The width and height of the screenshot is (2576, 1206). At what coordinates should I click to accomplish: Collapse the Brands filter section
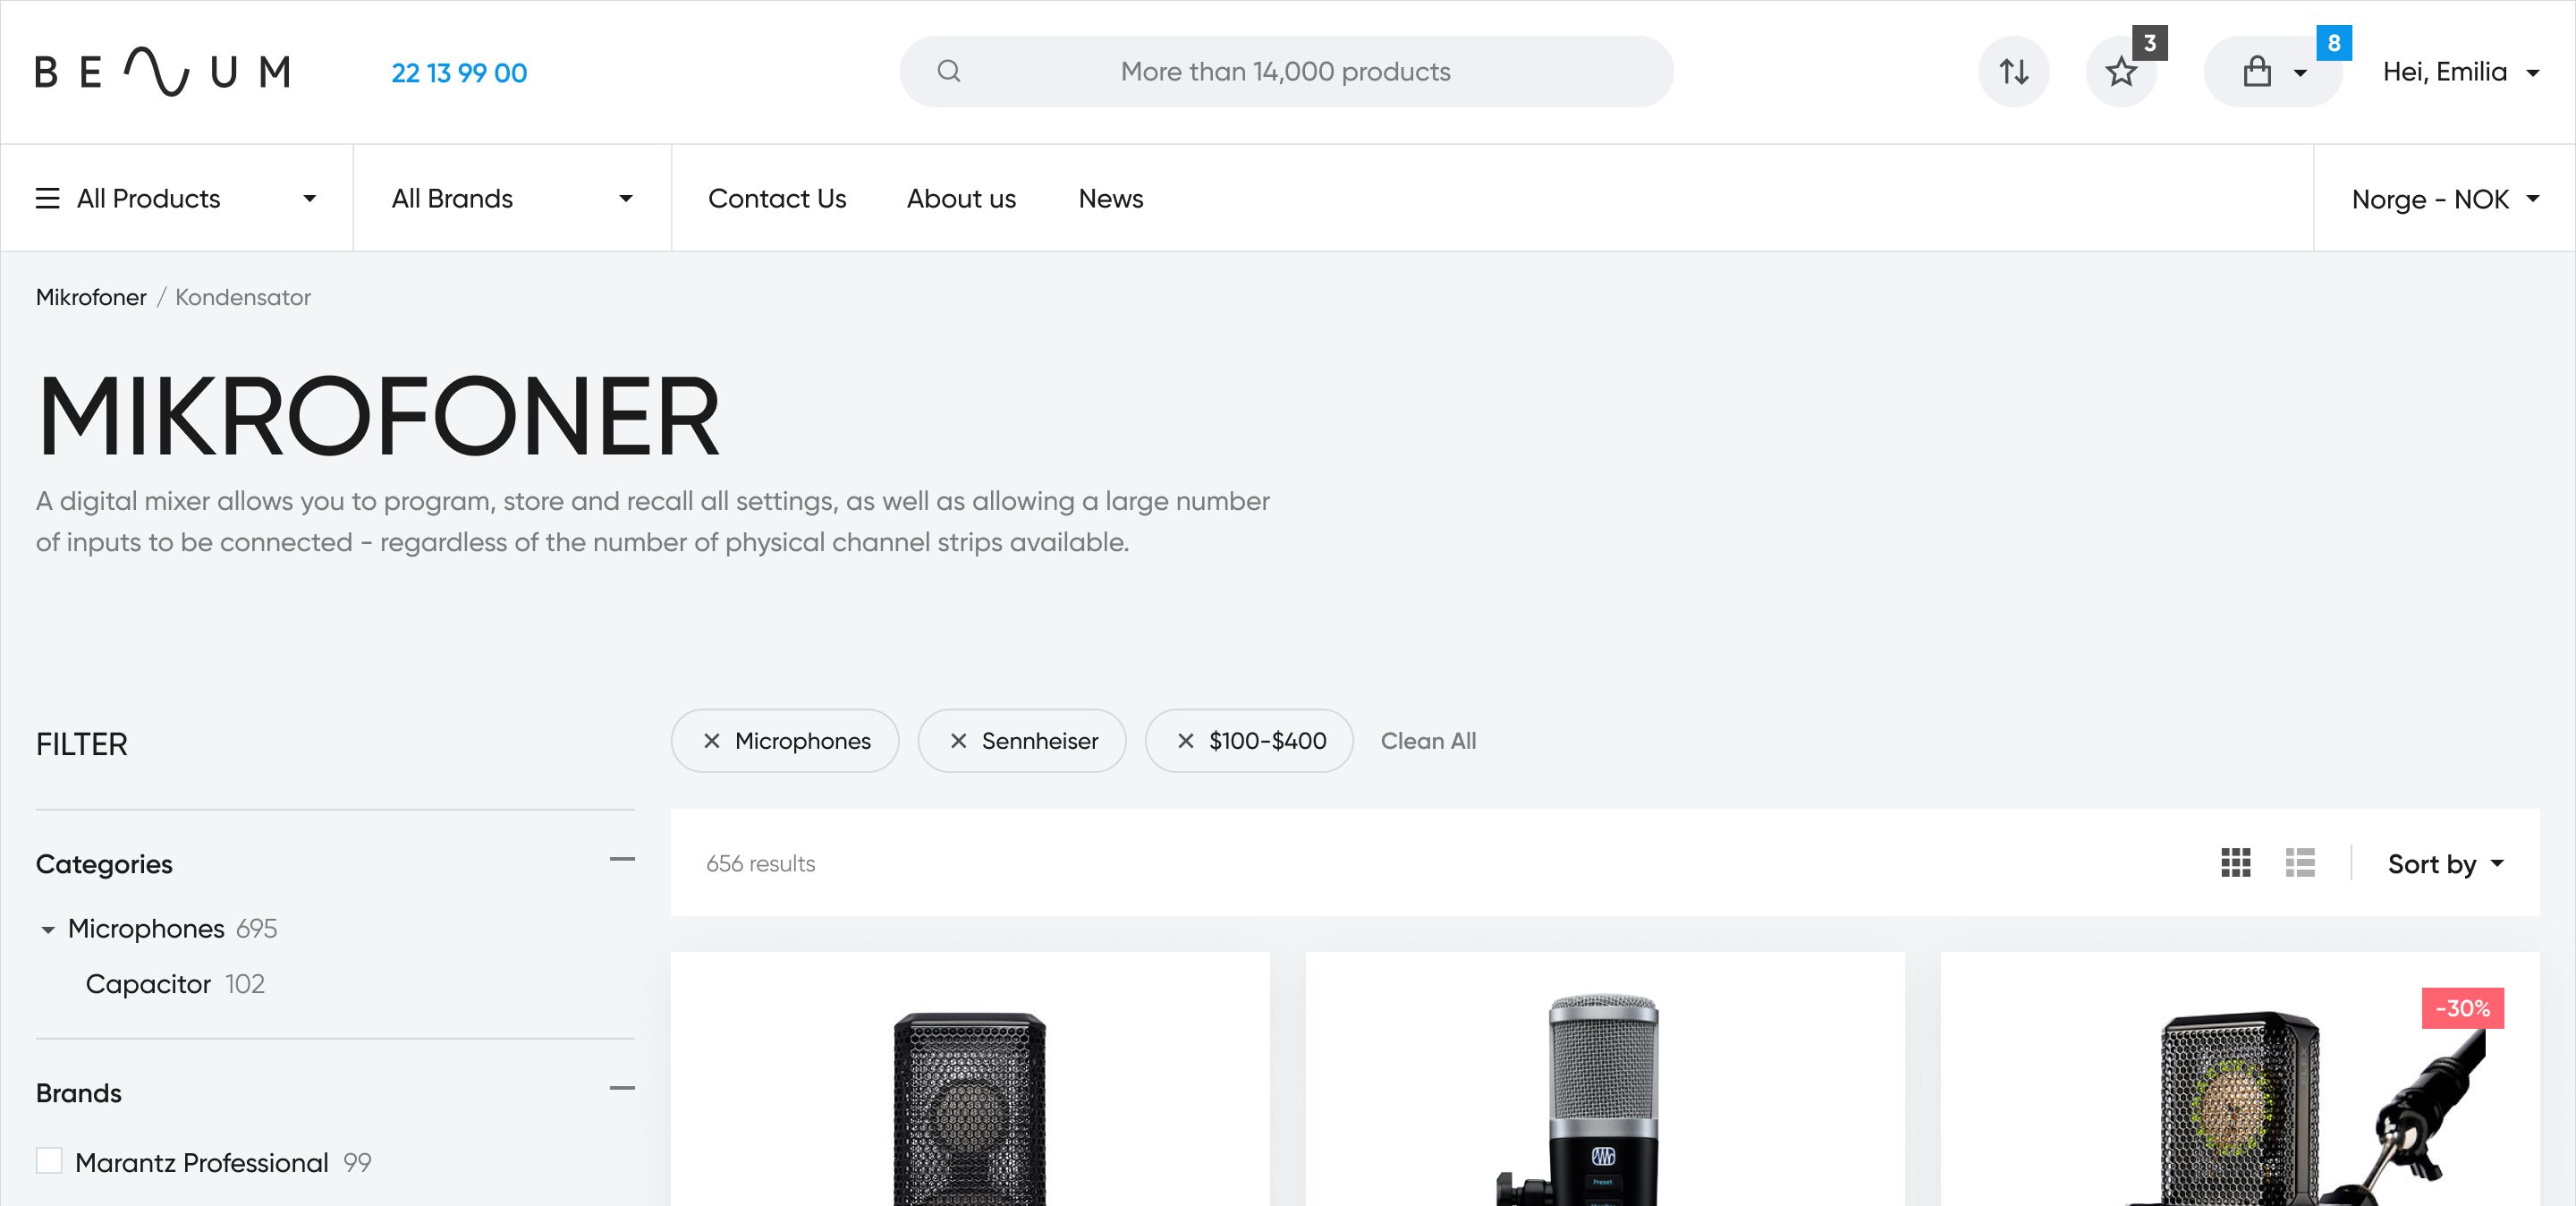pyautogui.click(x=622, y=1089)
